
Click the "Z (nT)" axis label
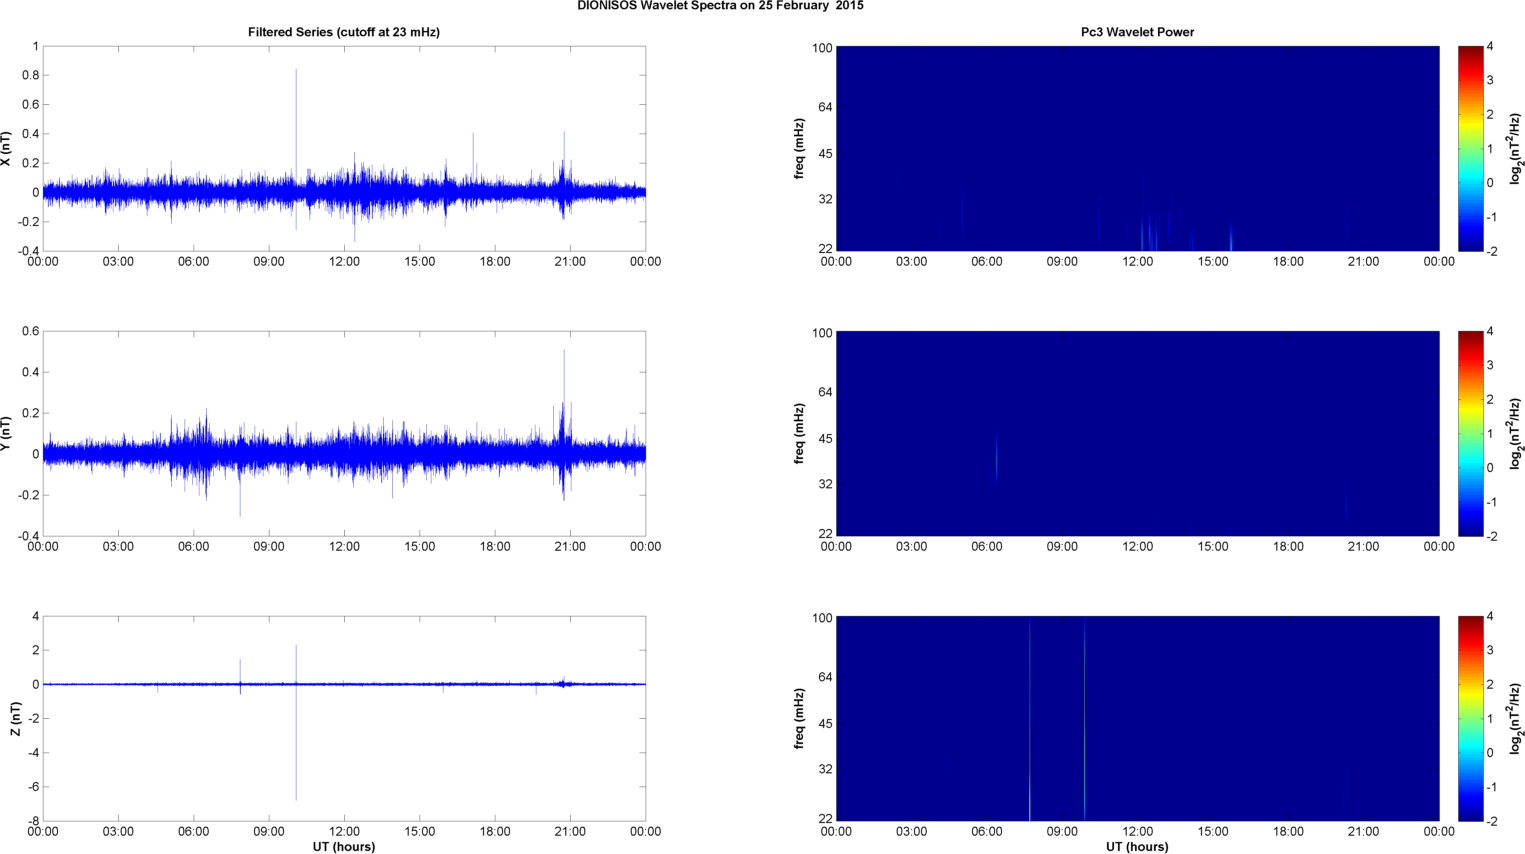point(16,718)
